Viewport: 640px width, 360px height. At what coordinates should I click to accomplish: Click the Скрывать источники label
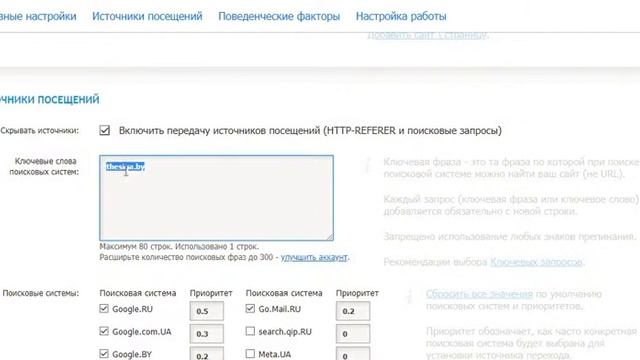pos(40,131)
